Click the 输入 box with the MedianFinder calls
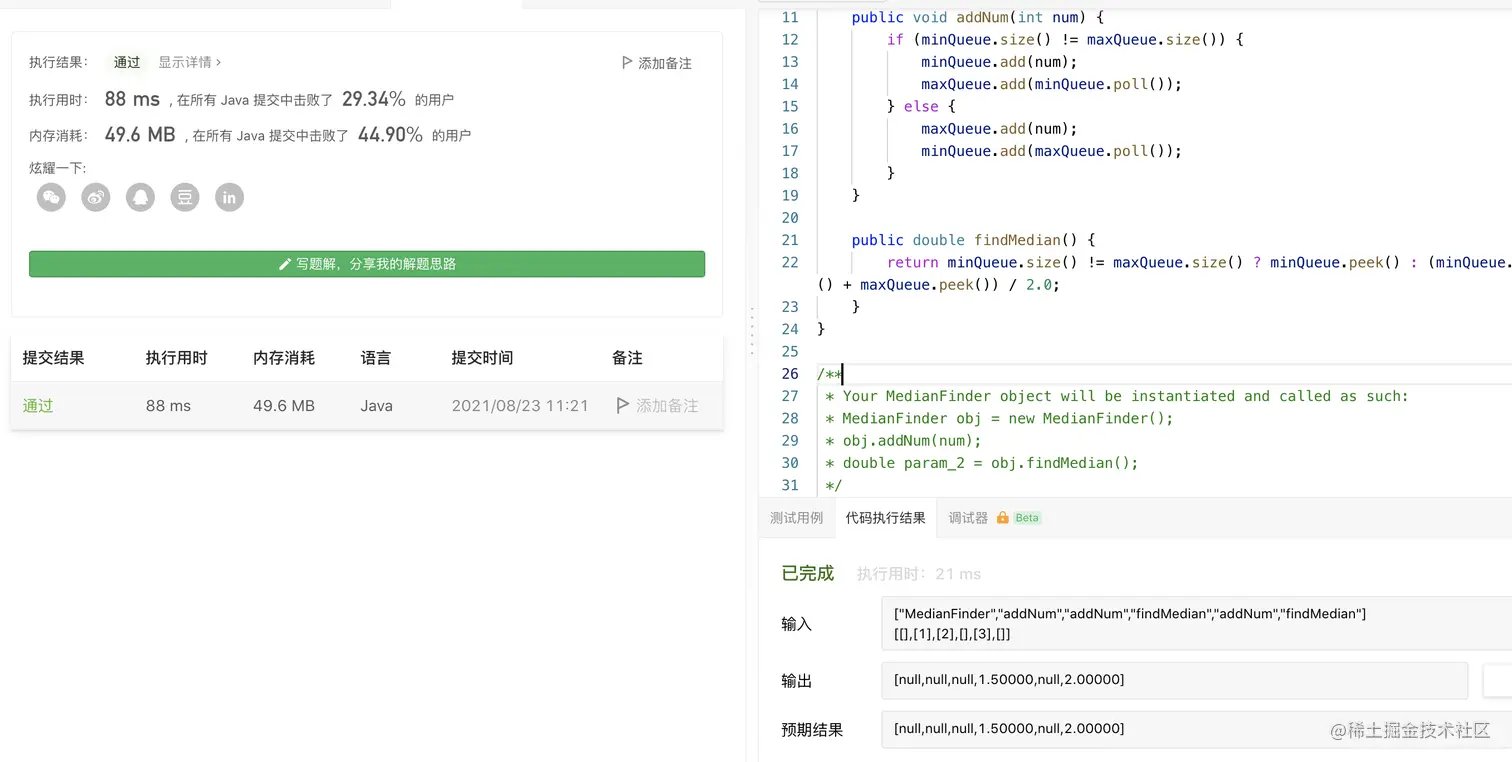Screen dimensions: 1512x762 coord(1196,624)
